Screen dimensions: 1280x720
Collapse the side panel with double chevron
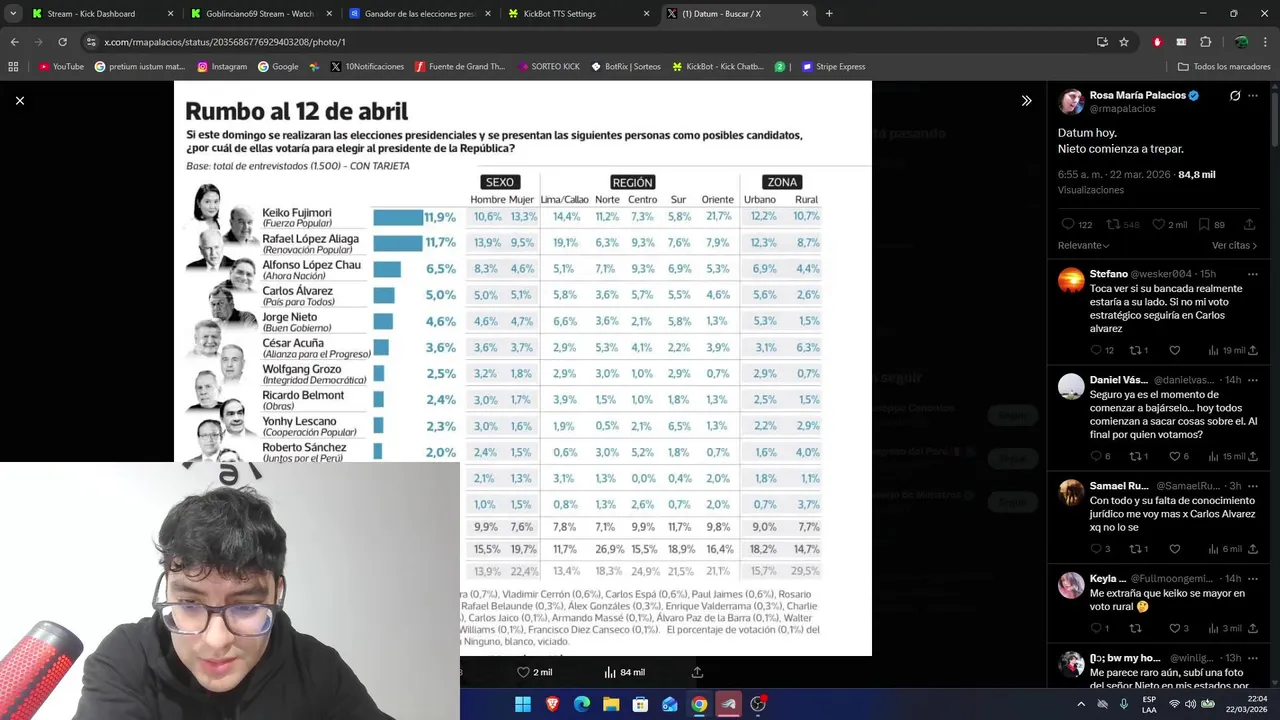(x=1026, y=100)
